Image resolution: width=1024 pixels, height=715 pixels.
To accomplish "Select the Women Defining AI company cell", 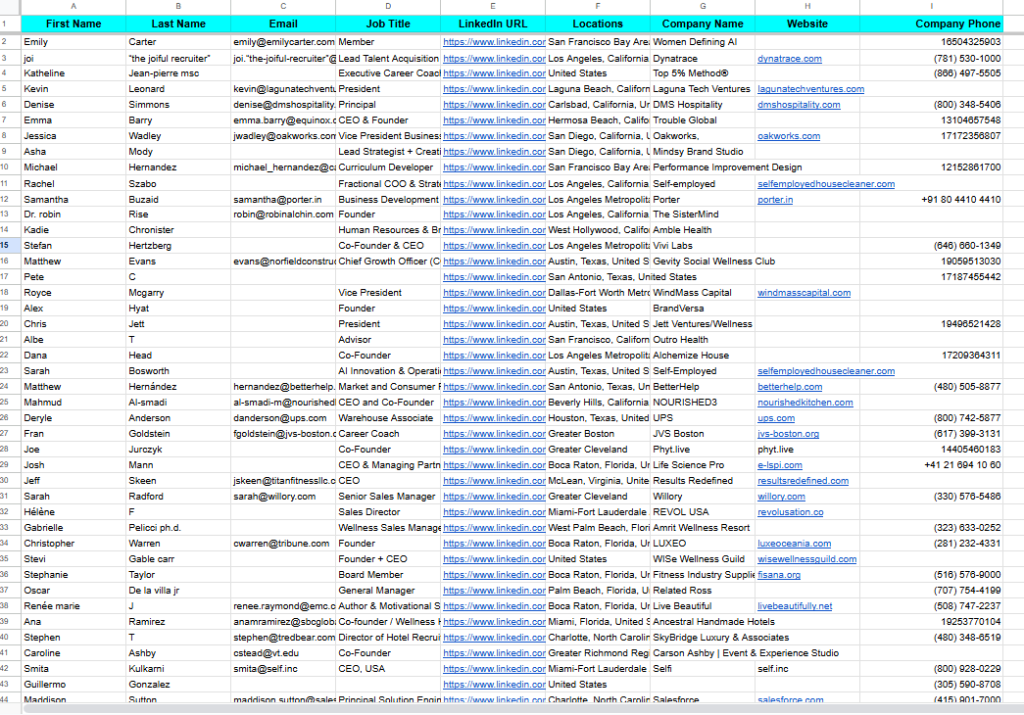I will click(703, 42).
